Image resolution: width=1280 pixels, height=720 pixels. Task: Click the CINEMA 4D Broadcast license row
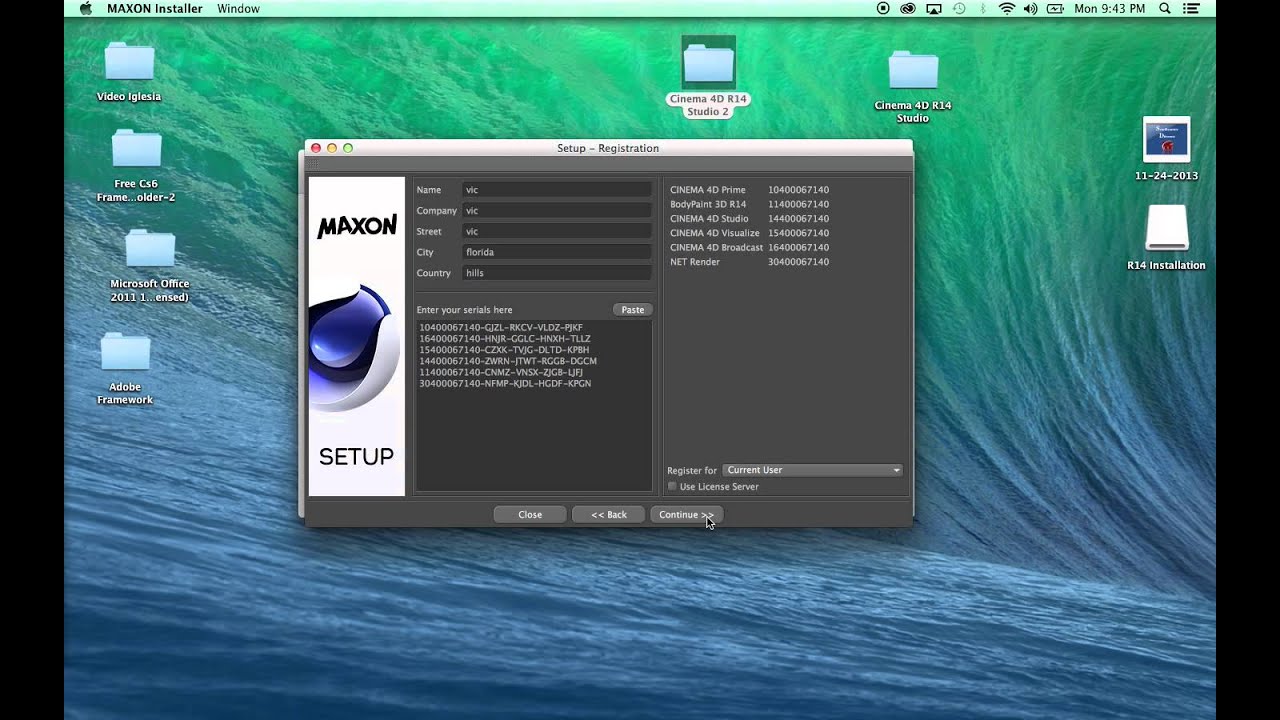coord(749,247)
